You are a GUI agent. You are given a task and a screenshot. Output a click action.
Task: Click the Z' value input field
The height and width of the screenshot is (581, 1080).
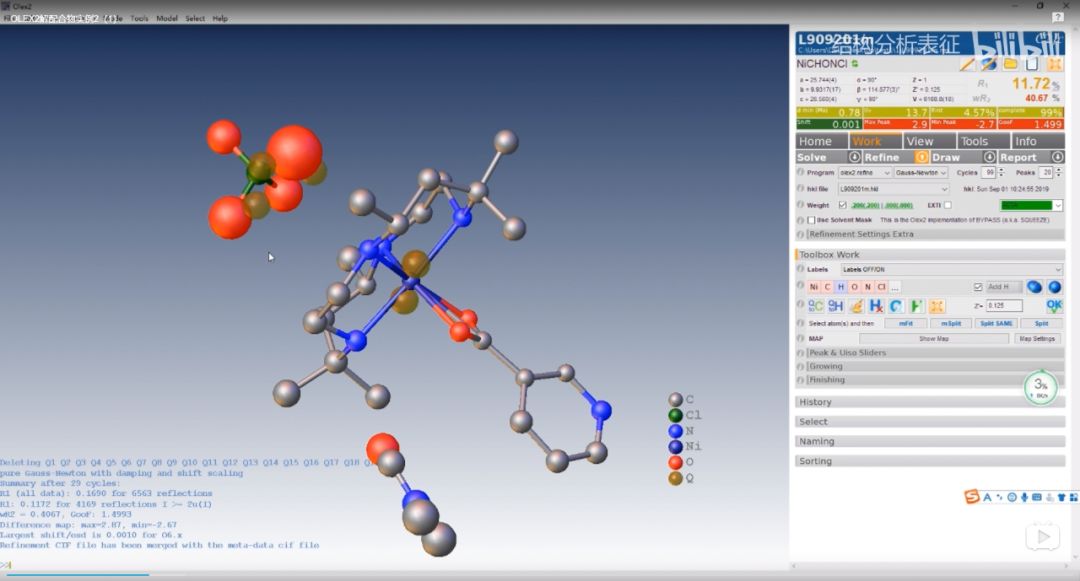coord(1004,306)
